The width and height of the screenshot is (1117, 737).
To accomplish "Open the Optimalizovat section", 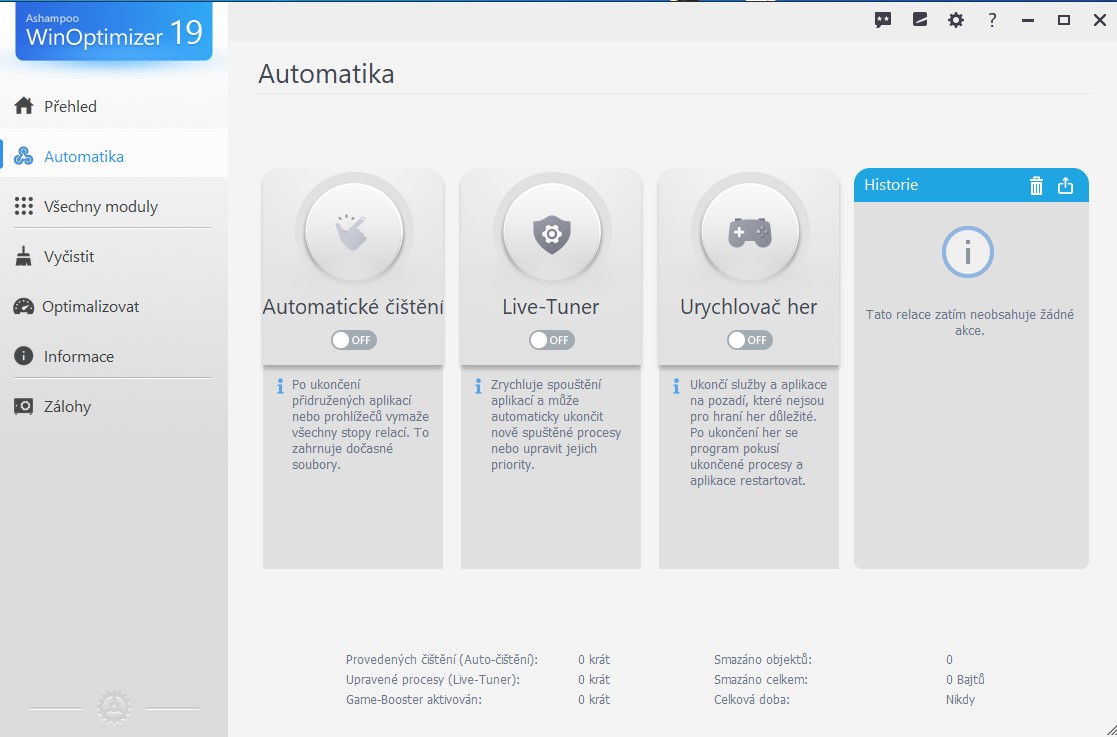I will [x=90, y=306].
